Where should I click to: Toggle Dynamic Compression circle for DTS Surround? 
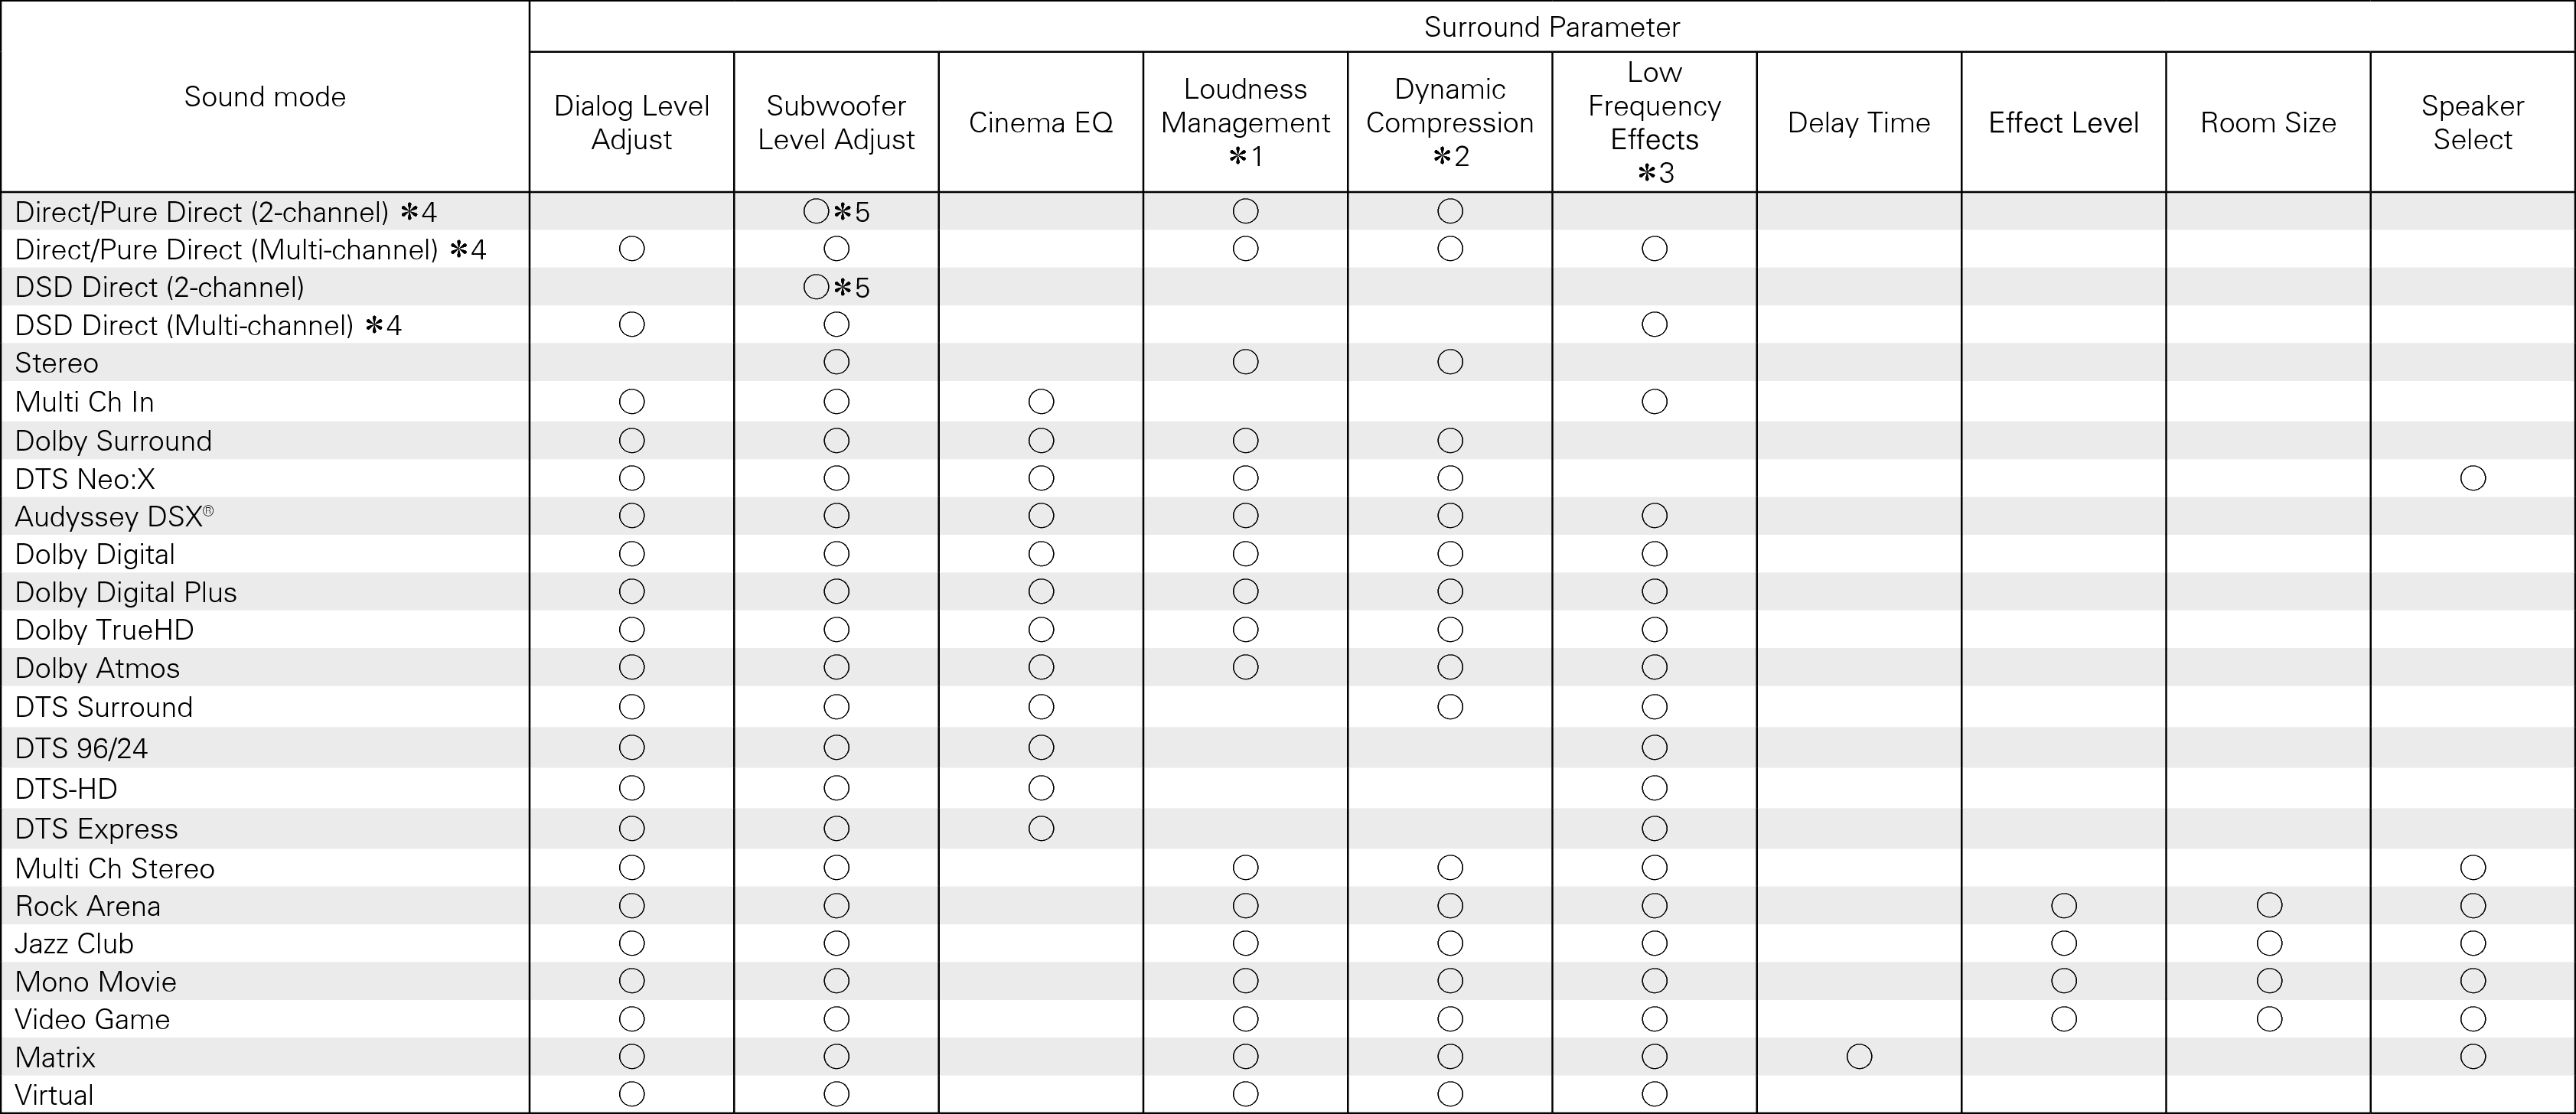pos(1450,708)
